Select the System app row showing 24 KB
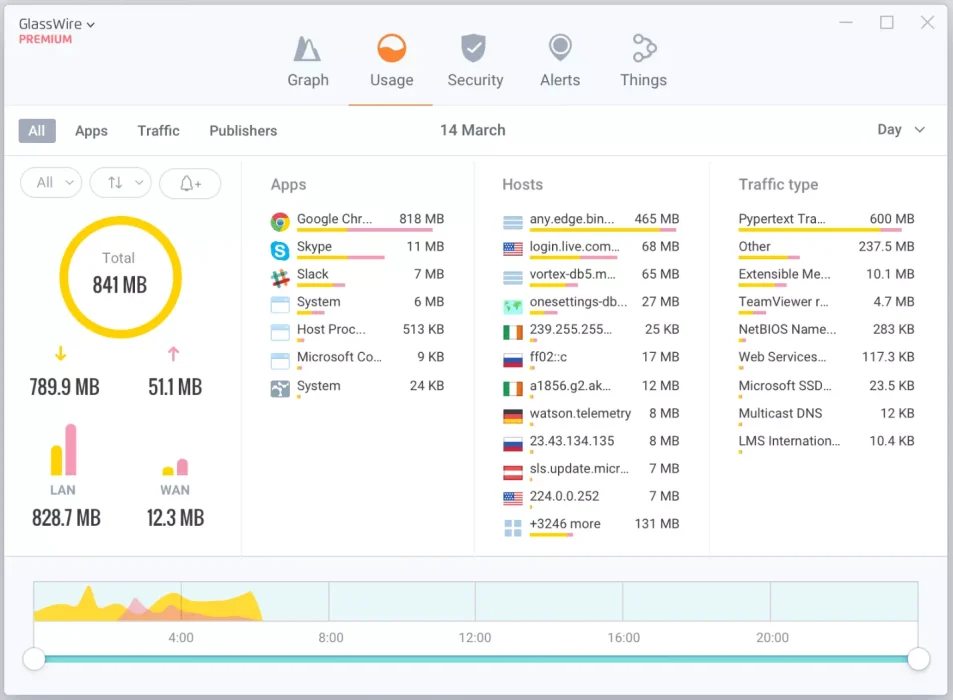Screen dimensions: 953x700 (x=357, y=388)
